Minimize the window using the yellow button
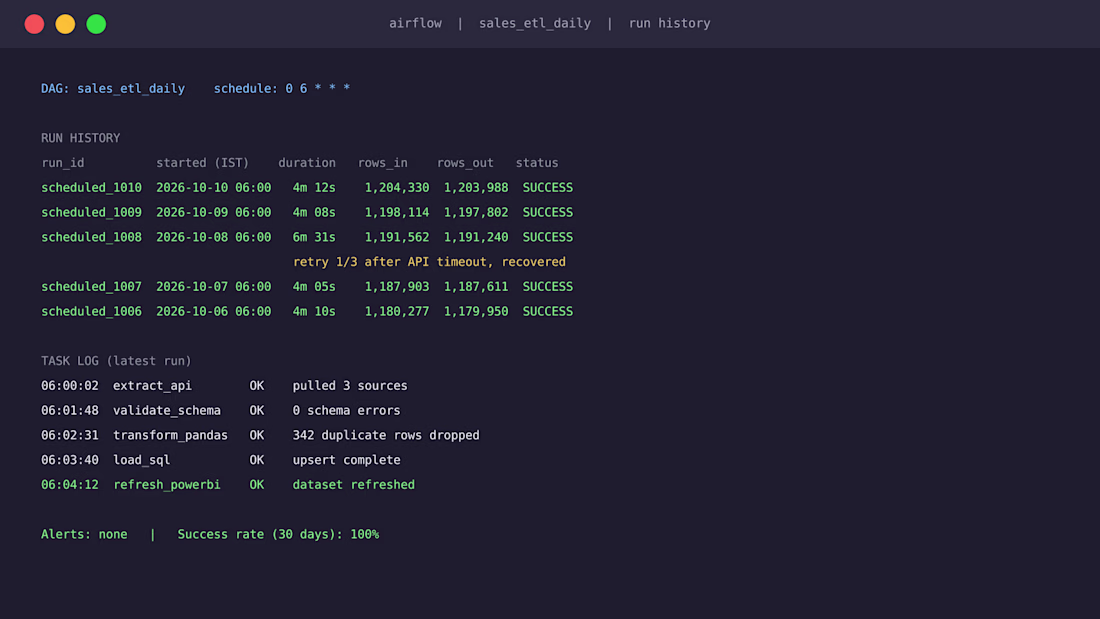 [x=65, y=24]
